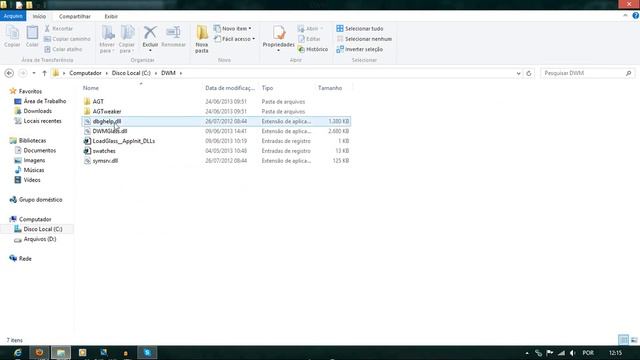This screenshot has height=360, width=640.
Task: Open the Fácil acesso dropdown
Action: [x=235, y=39]
